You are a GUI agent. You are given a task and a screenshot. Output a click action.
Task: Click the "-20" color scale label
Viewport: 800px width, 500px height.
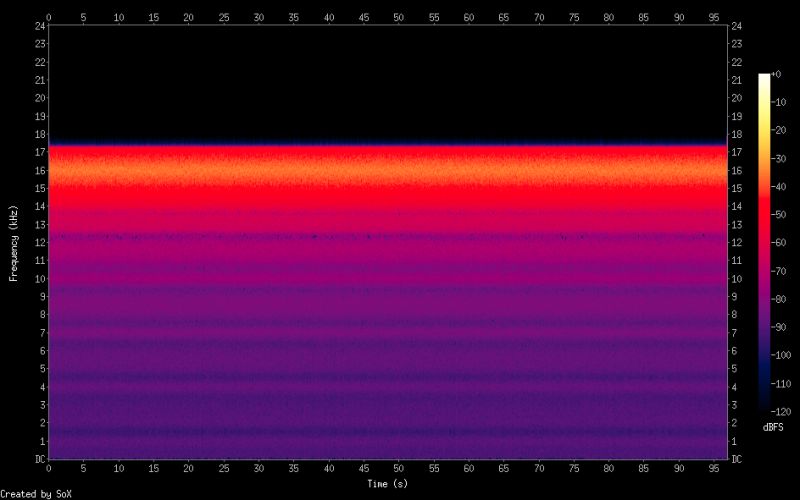[x=779, y=130]
